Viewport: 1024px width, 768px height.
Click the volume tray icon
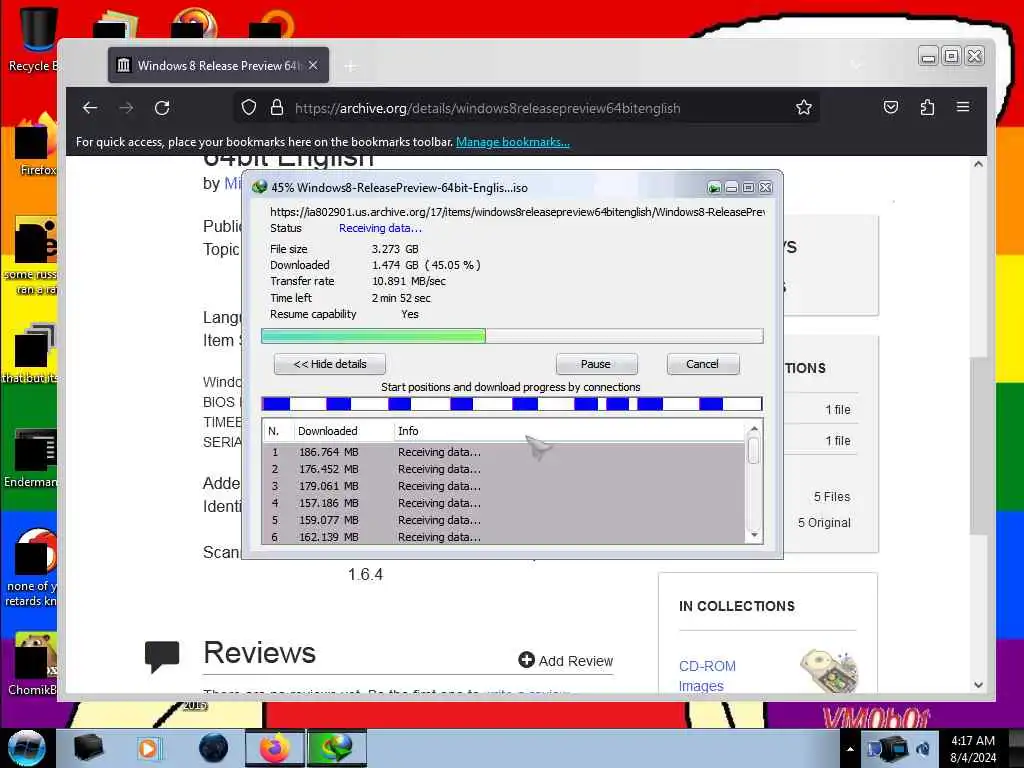pyautogui.click(x=923, y=749)
